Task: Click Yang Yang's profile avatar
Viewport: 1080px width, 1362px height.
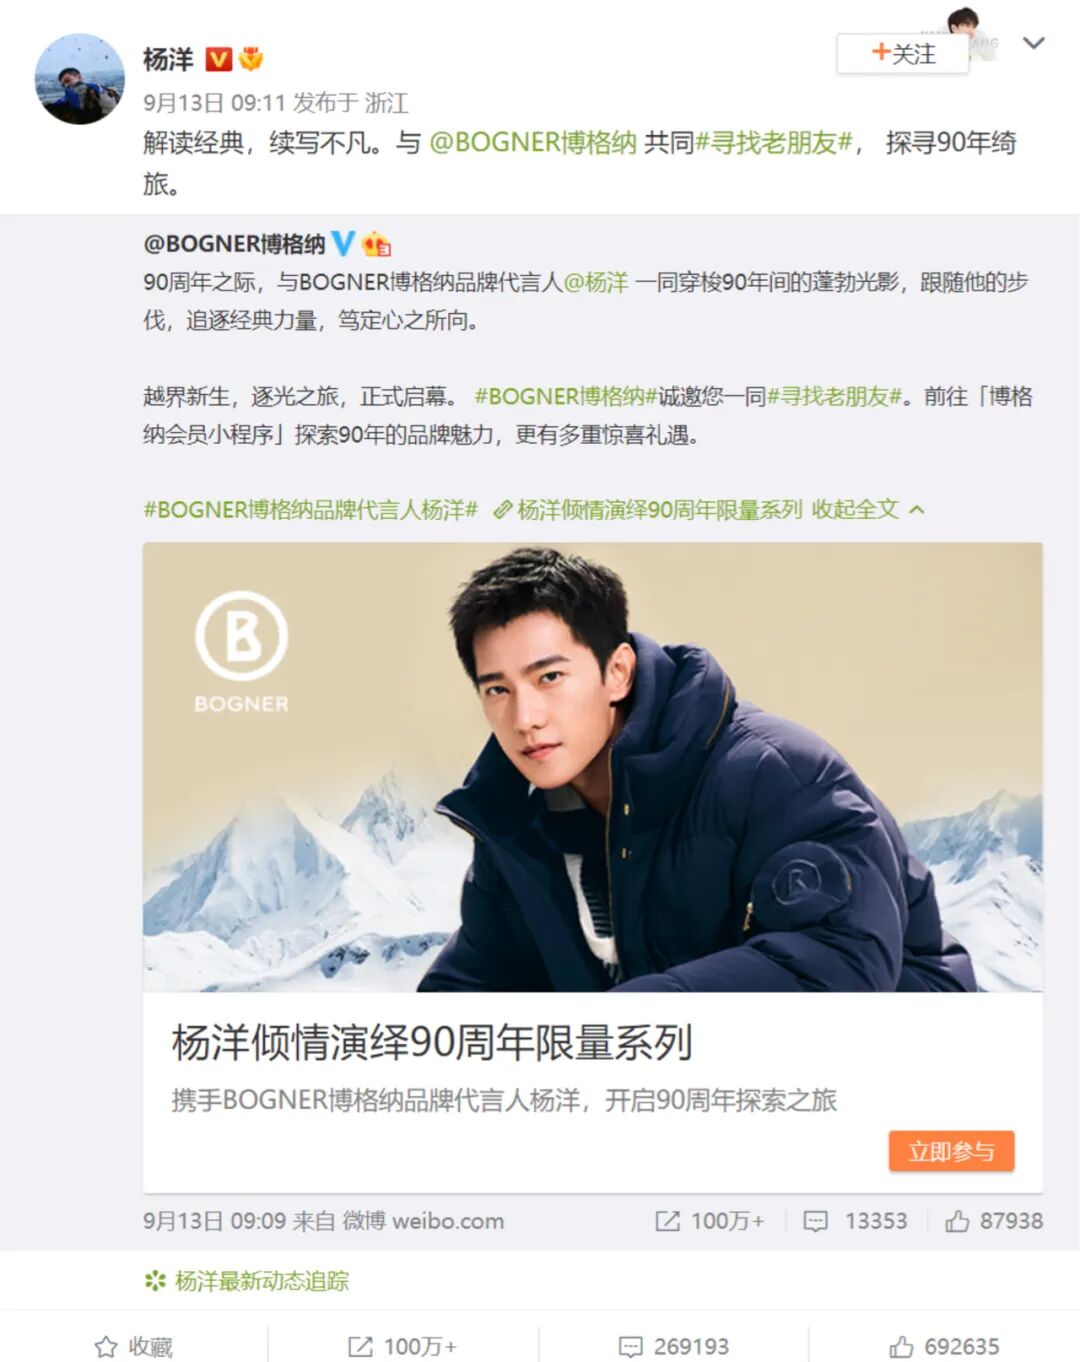Action: click(x=80, y=79)
